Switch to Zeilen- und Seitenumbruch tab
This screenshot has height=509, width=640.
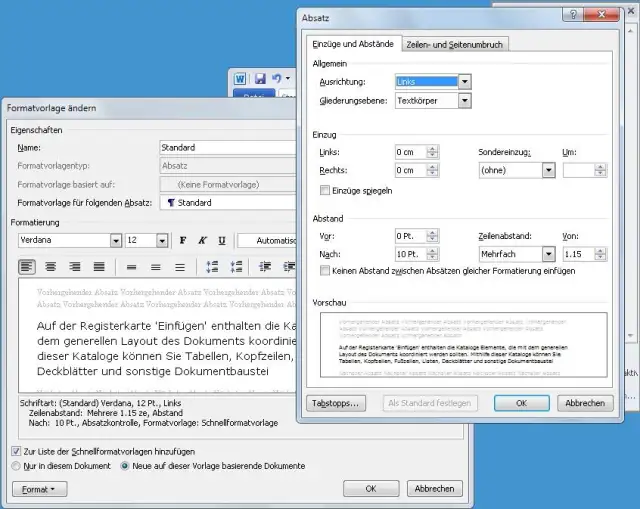point(455,44)
